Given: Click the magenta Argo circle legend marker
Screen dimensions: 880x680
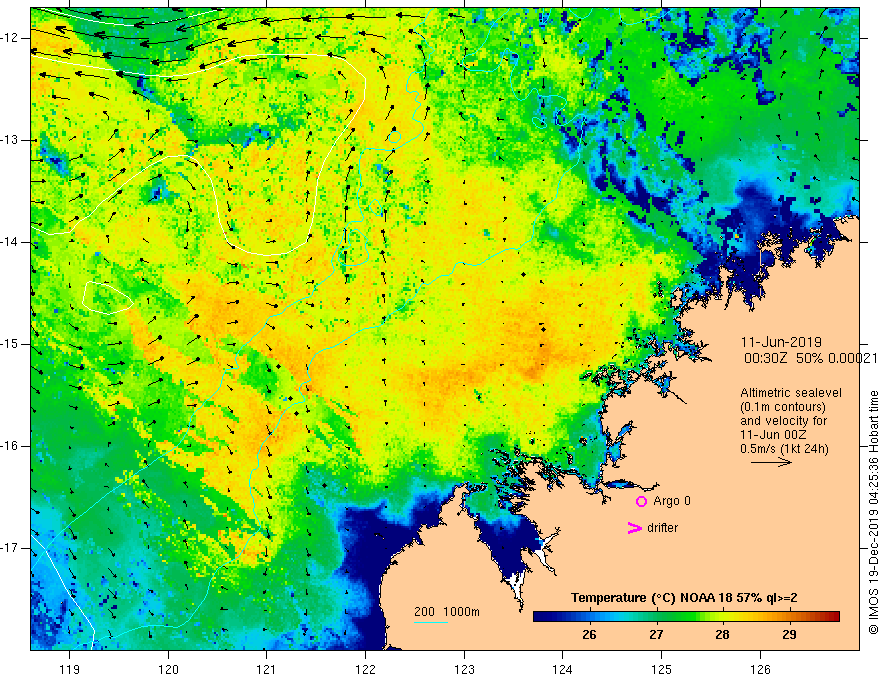Looking at the screenshot, I should pos(641,502).
